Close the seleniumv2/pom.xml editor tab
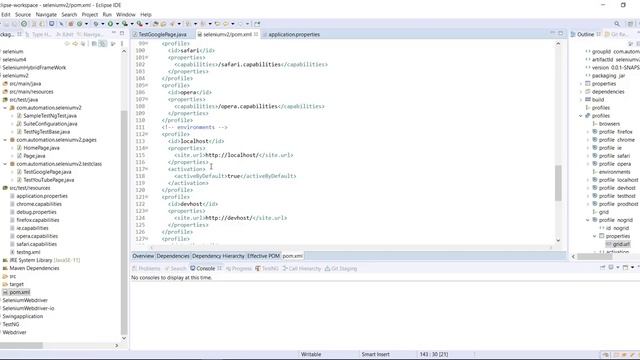This screenshot has width=640, height=360. pos(256,34)
